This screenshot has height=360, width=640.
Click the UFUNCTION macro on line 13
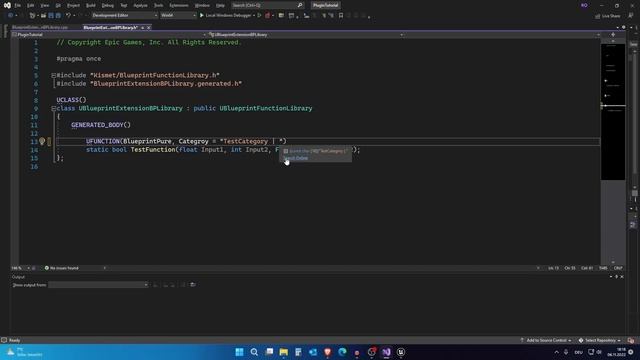[103, 141]
